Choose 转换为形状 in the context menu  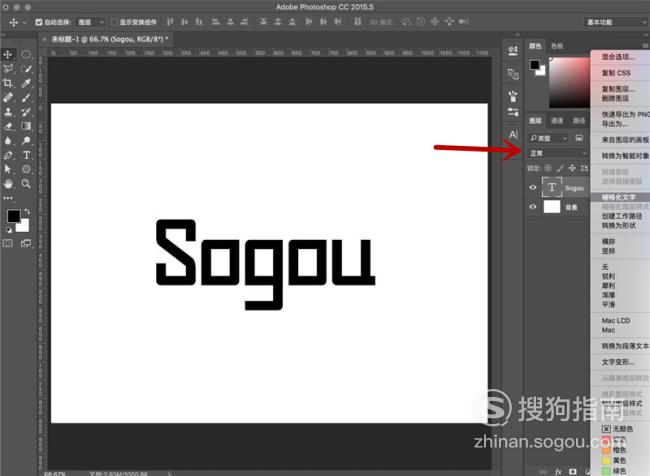point(620,226)
